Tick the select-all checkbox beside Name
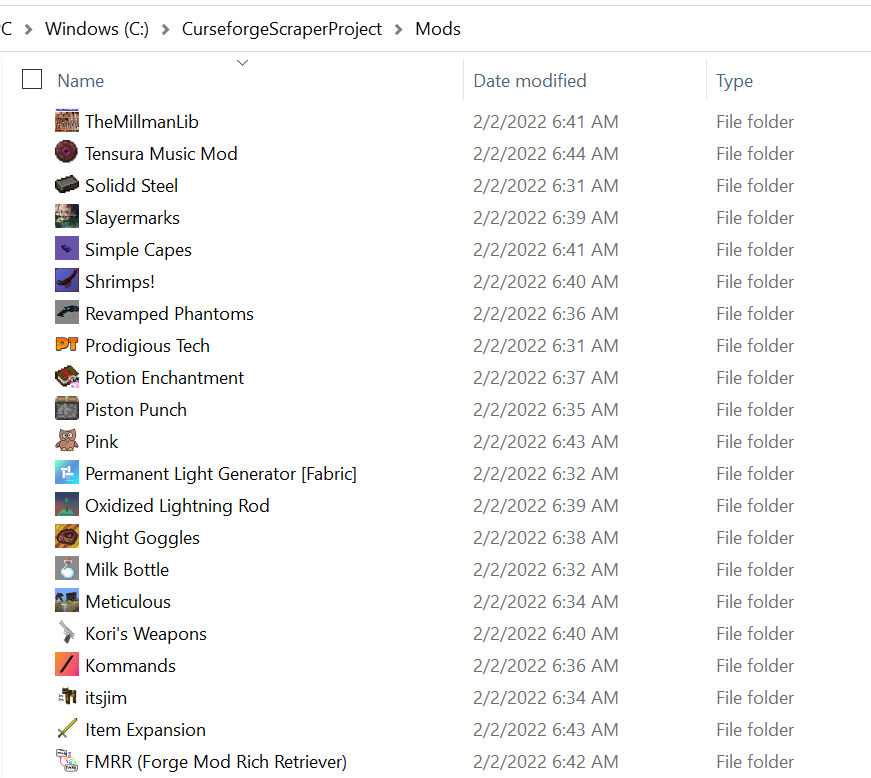Screen dimensions: 871x778 pos(32,79)
